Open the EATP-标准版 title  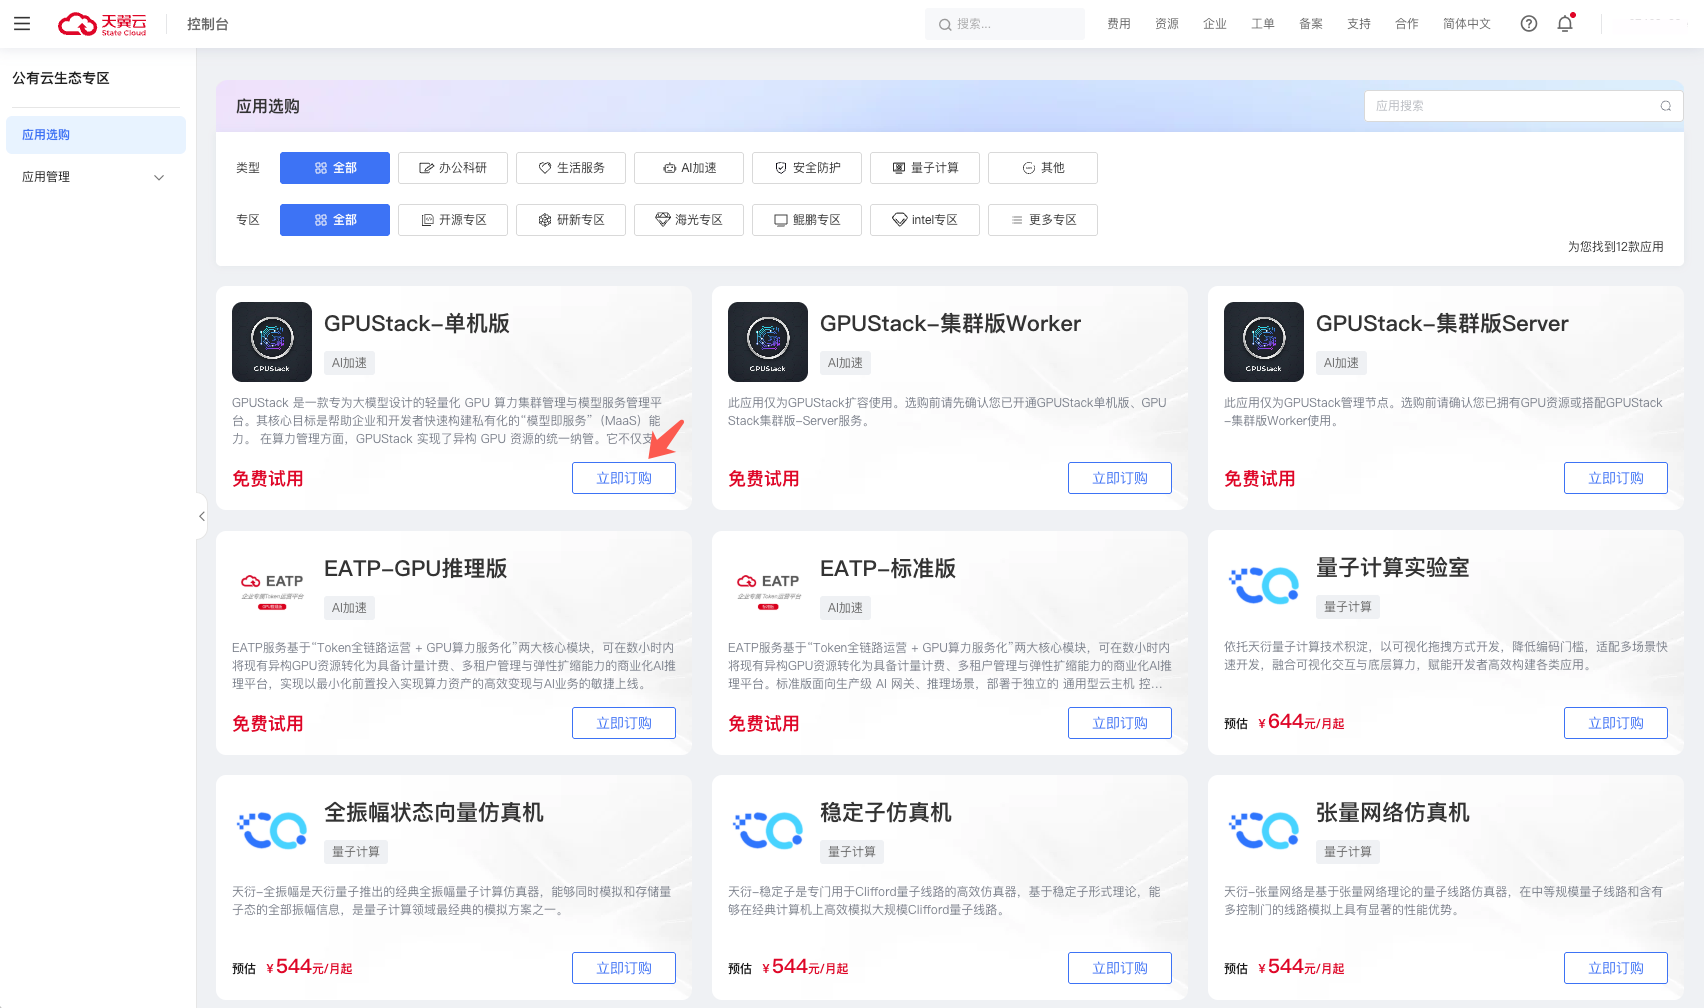coord(888,568)
